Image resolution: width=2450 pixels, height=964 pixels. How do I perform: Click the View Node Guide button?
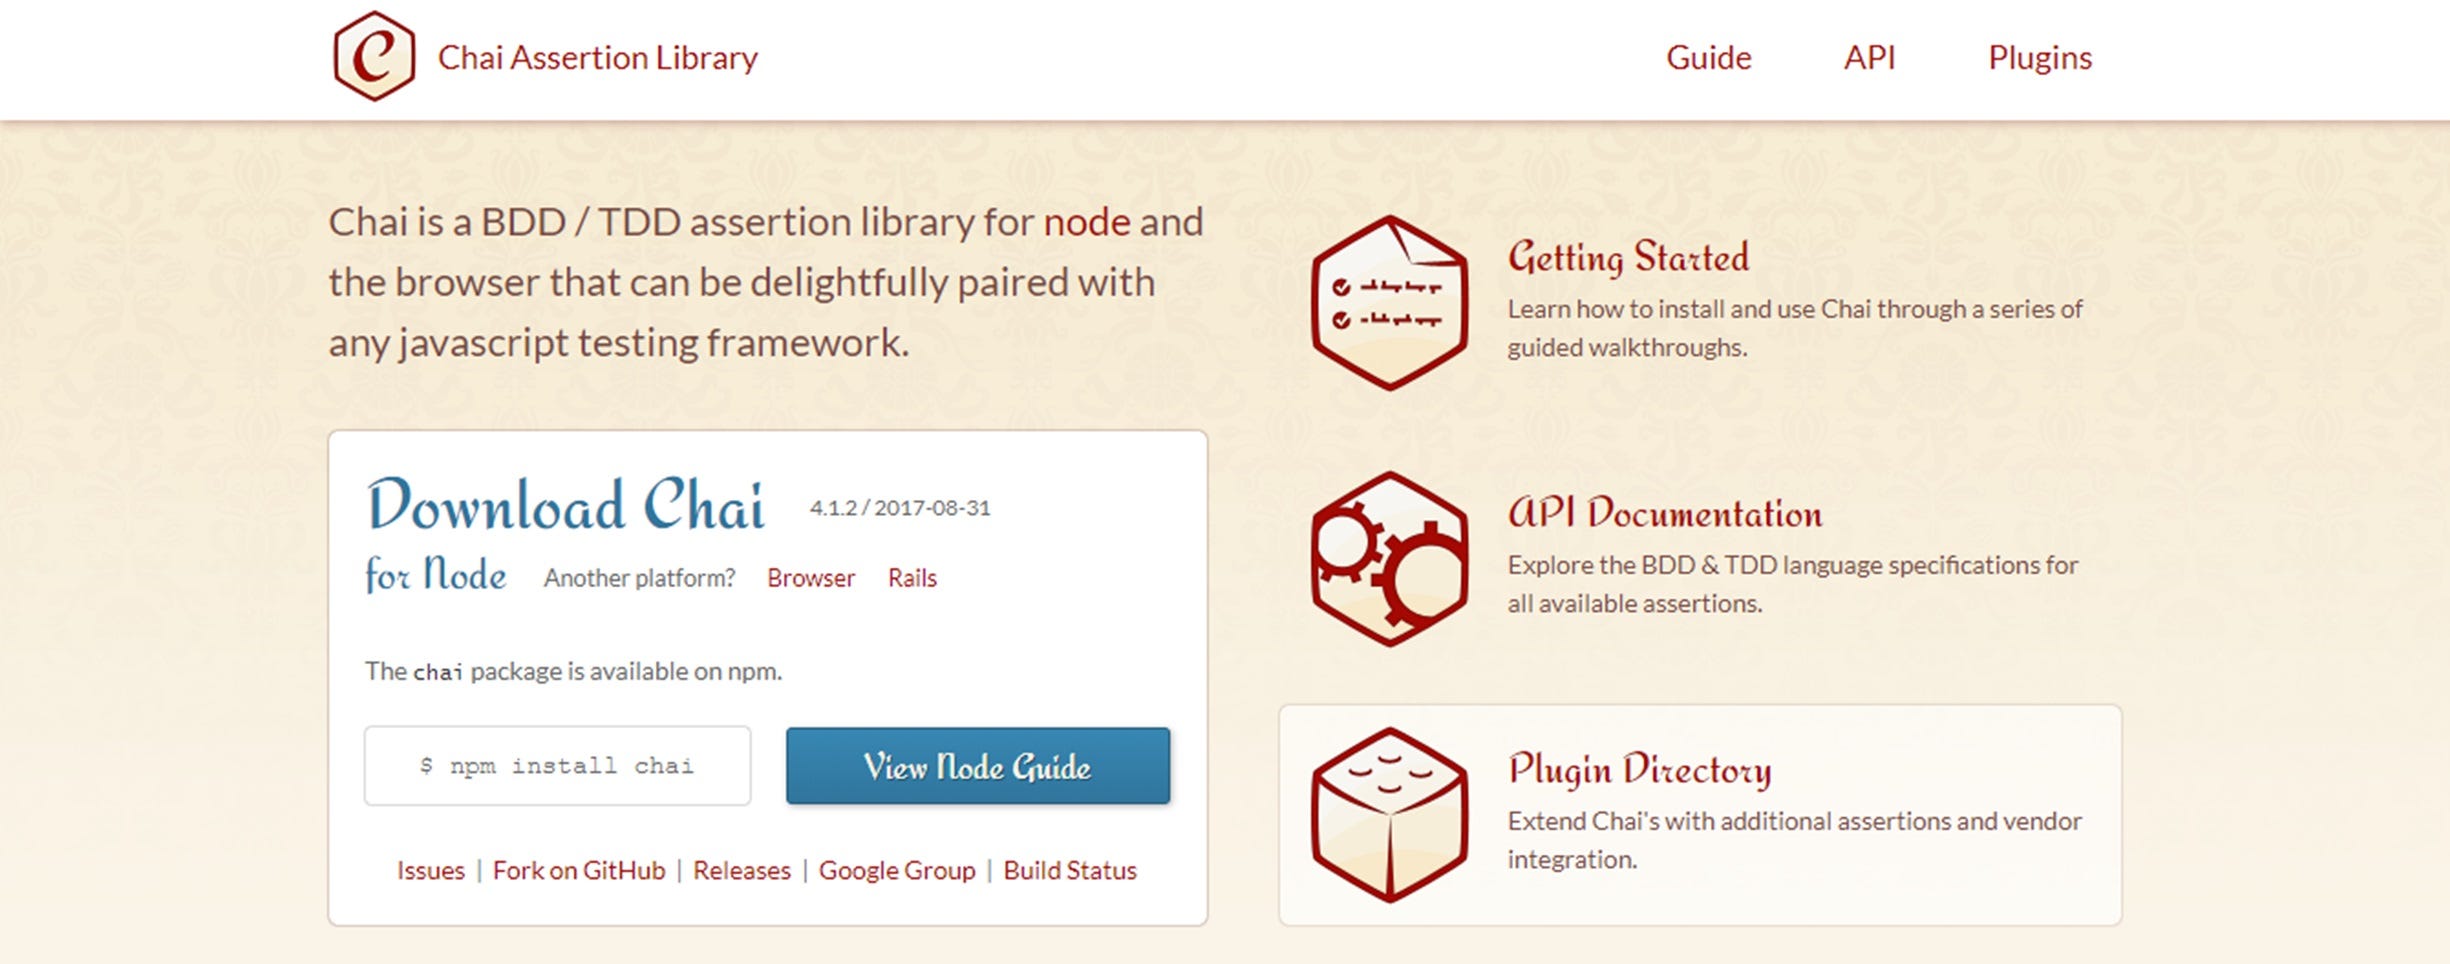point(976,766)
